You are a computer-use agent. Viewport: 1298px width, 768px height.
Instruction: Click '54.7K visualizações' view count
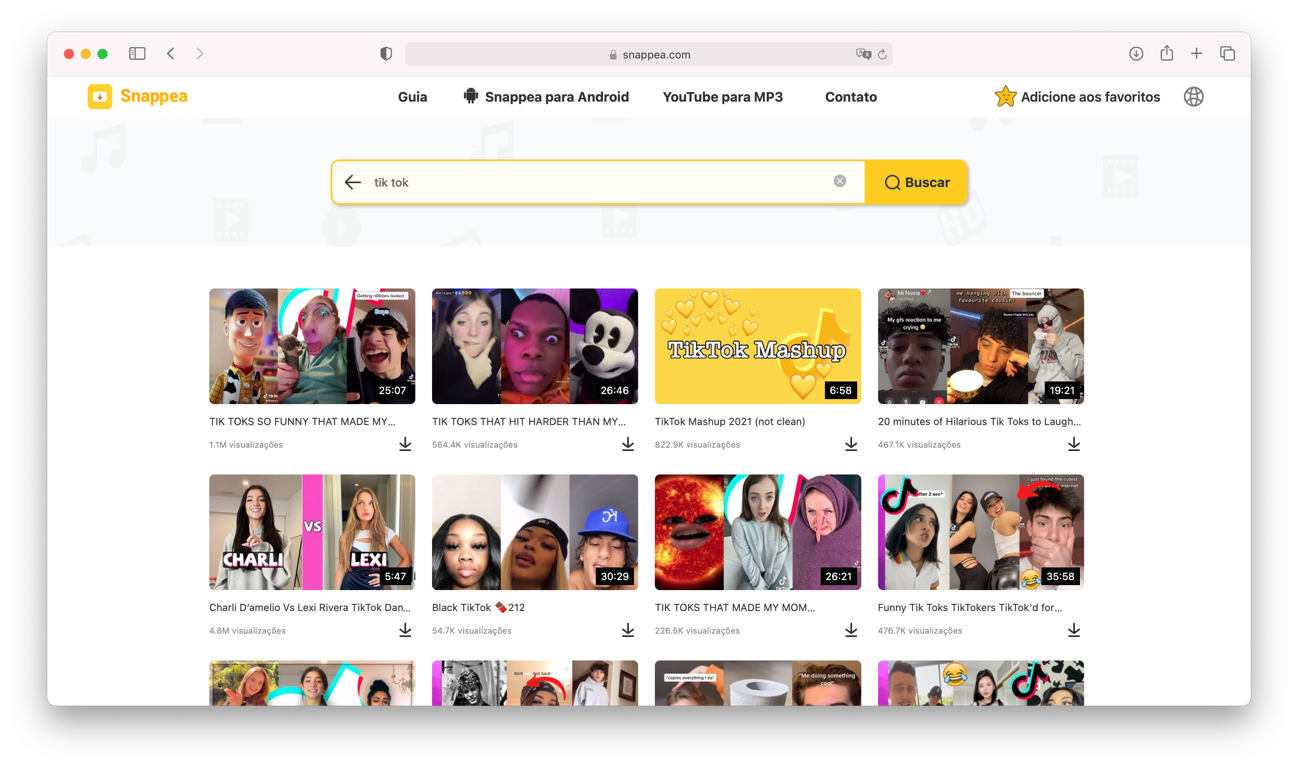pos(472,631)
